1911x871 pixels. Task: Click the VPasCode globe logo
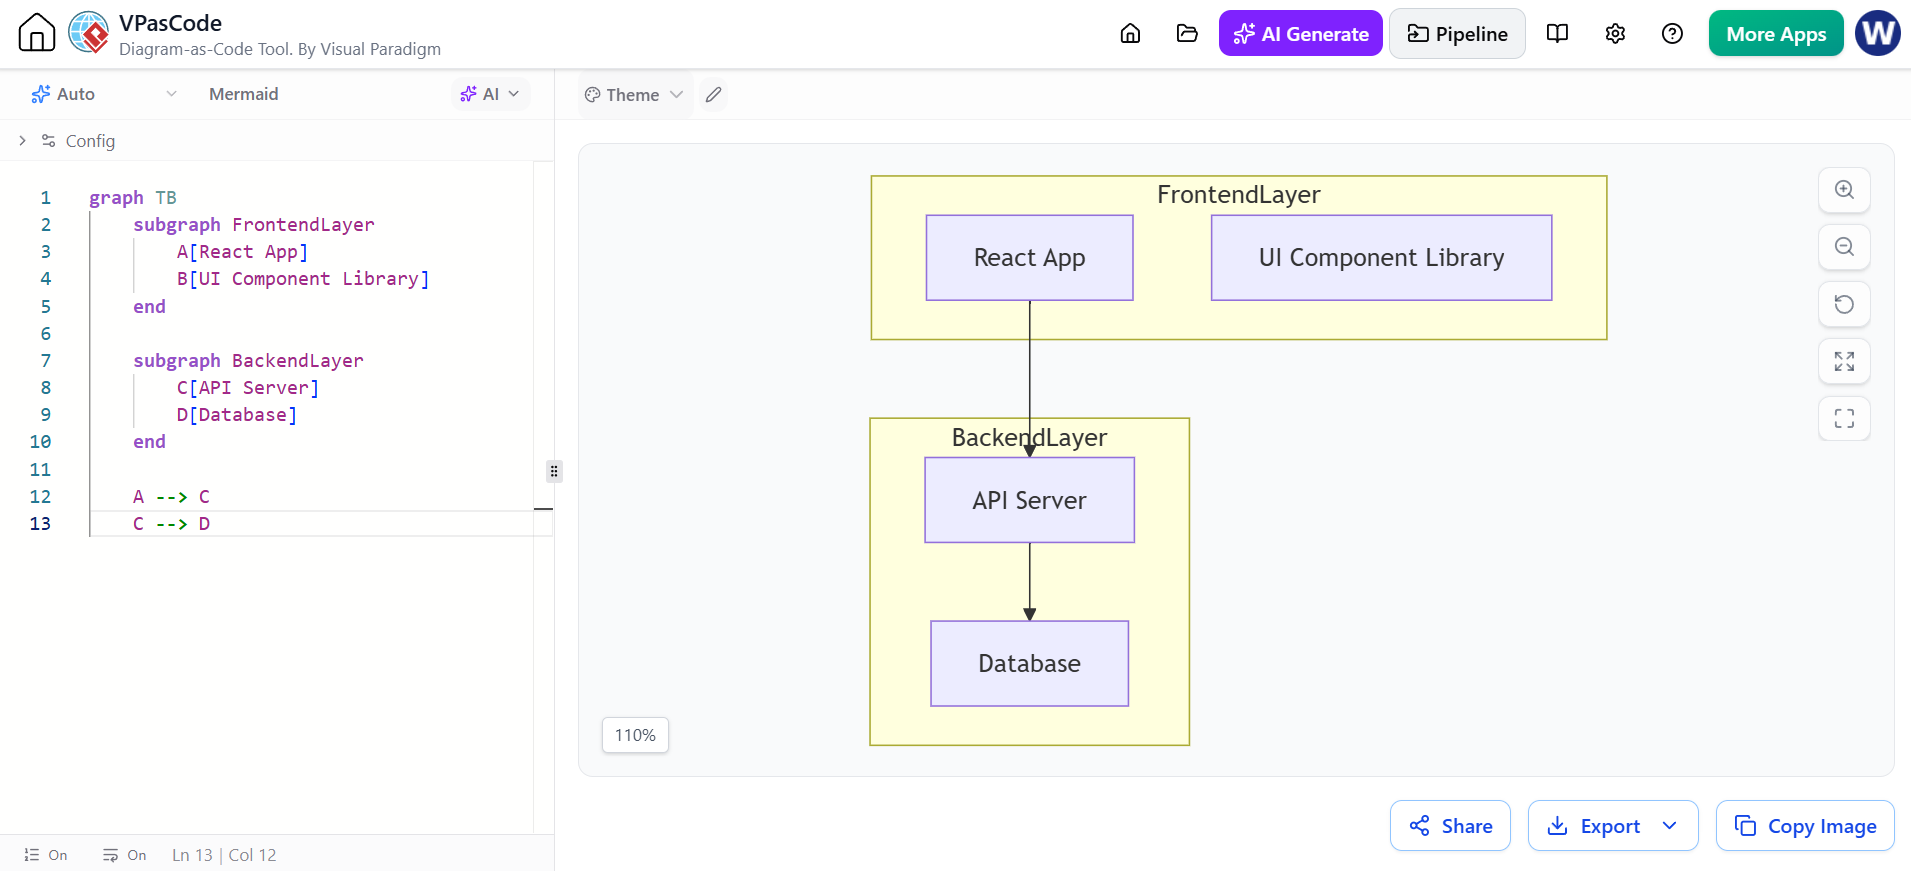[x=89, y=33]
